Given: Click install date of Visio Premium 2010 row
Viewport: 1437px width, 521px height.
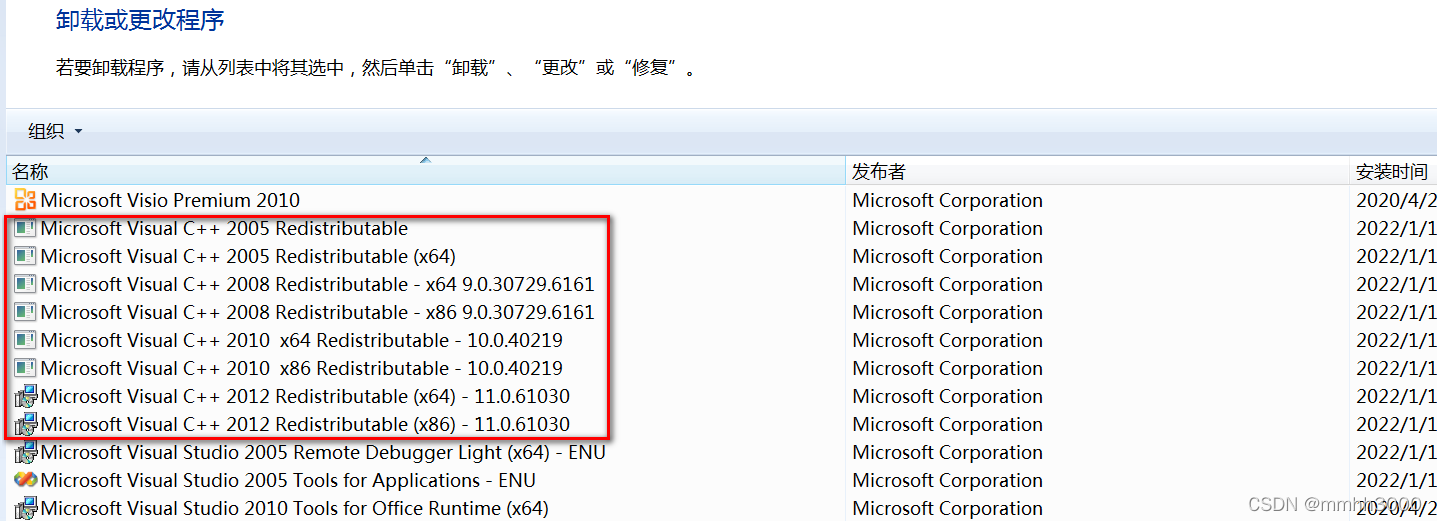Looking at the screenshot, I should tap(1396, 200).
